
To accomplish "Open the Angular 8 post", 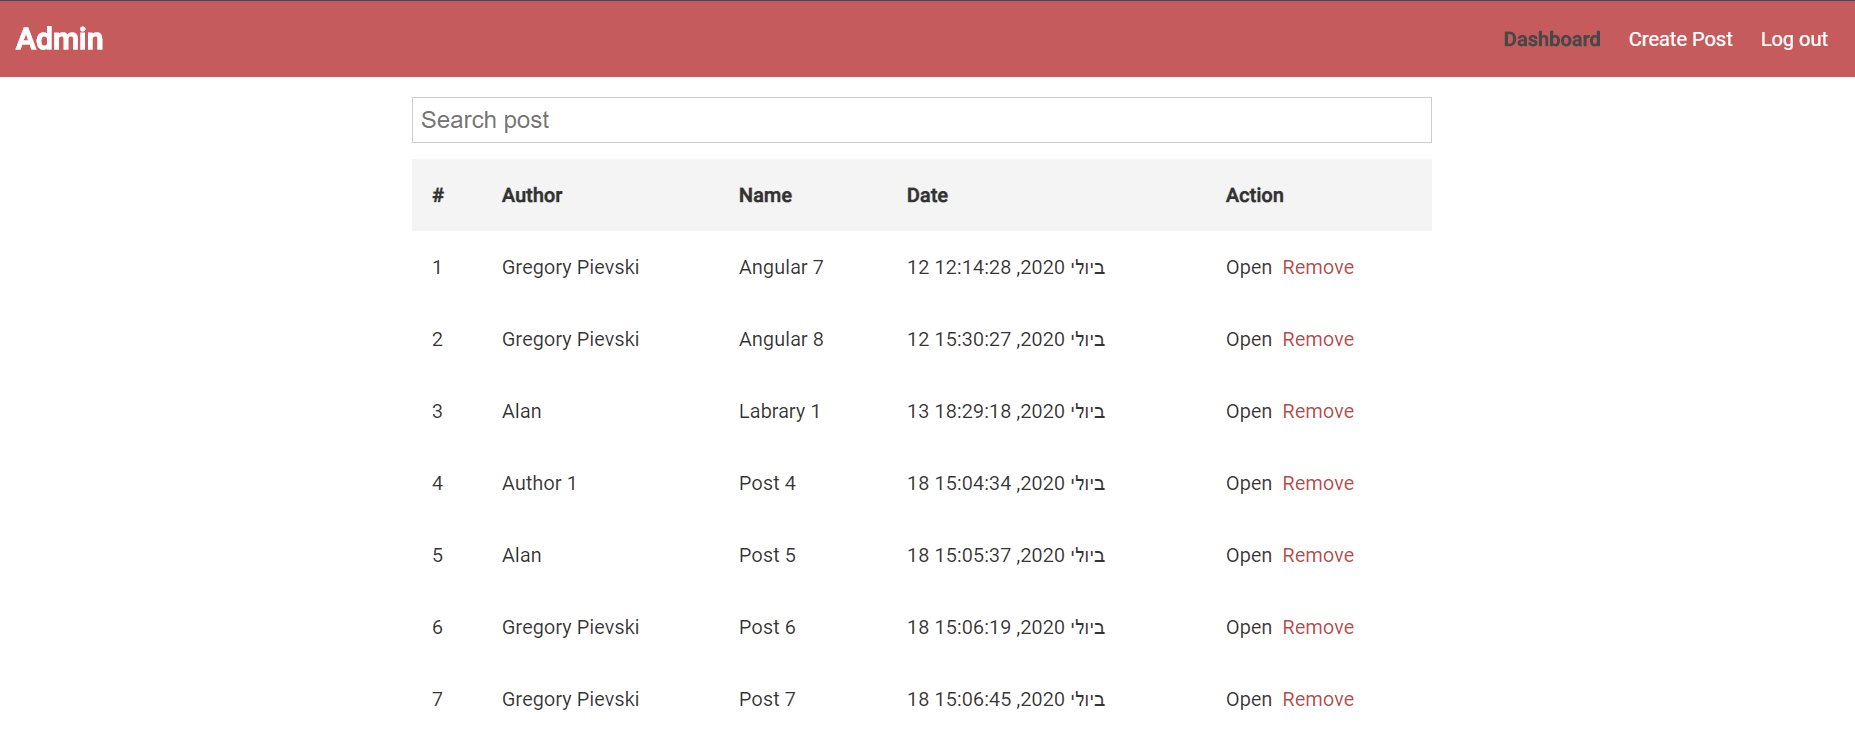I will coord(1248,339).
